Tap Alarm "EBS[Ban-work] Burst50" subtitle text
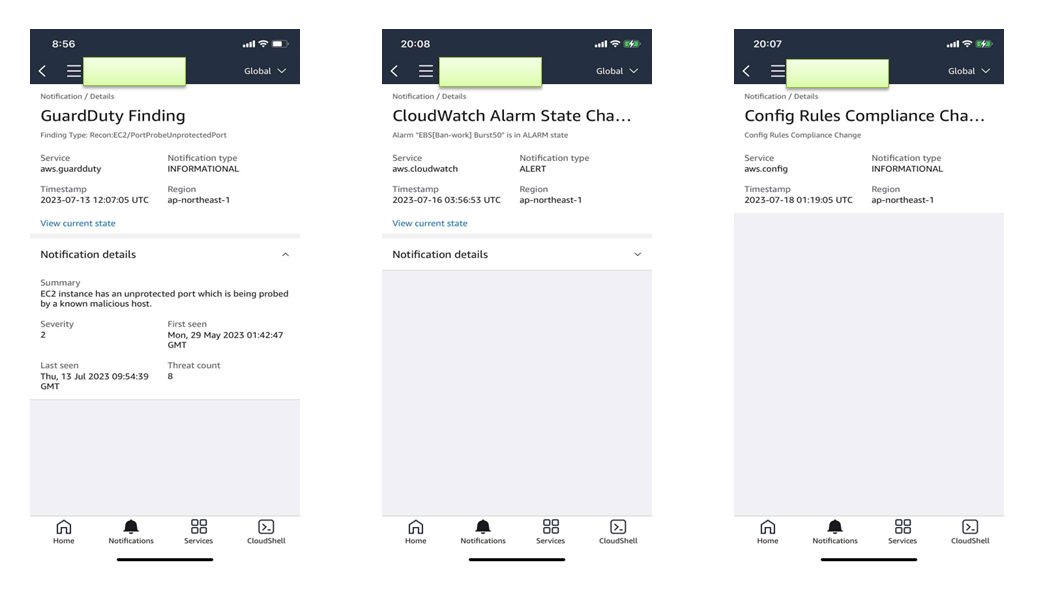 click(480, 135)
